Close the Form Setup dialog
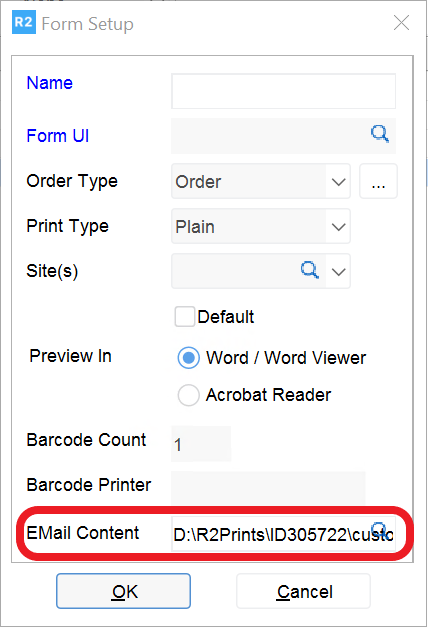 coord(401,23)
